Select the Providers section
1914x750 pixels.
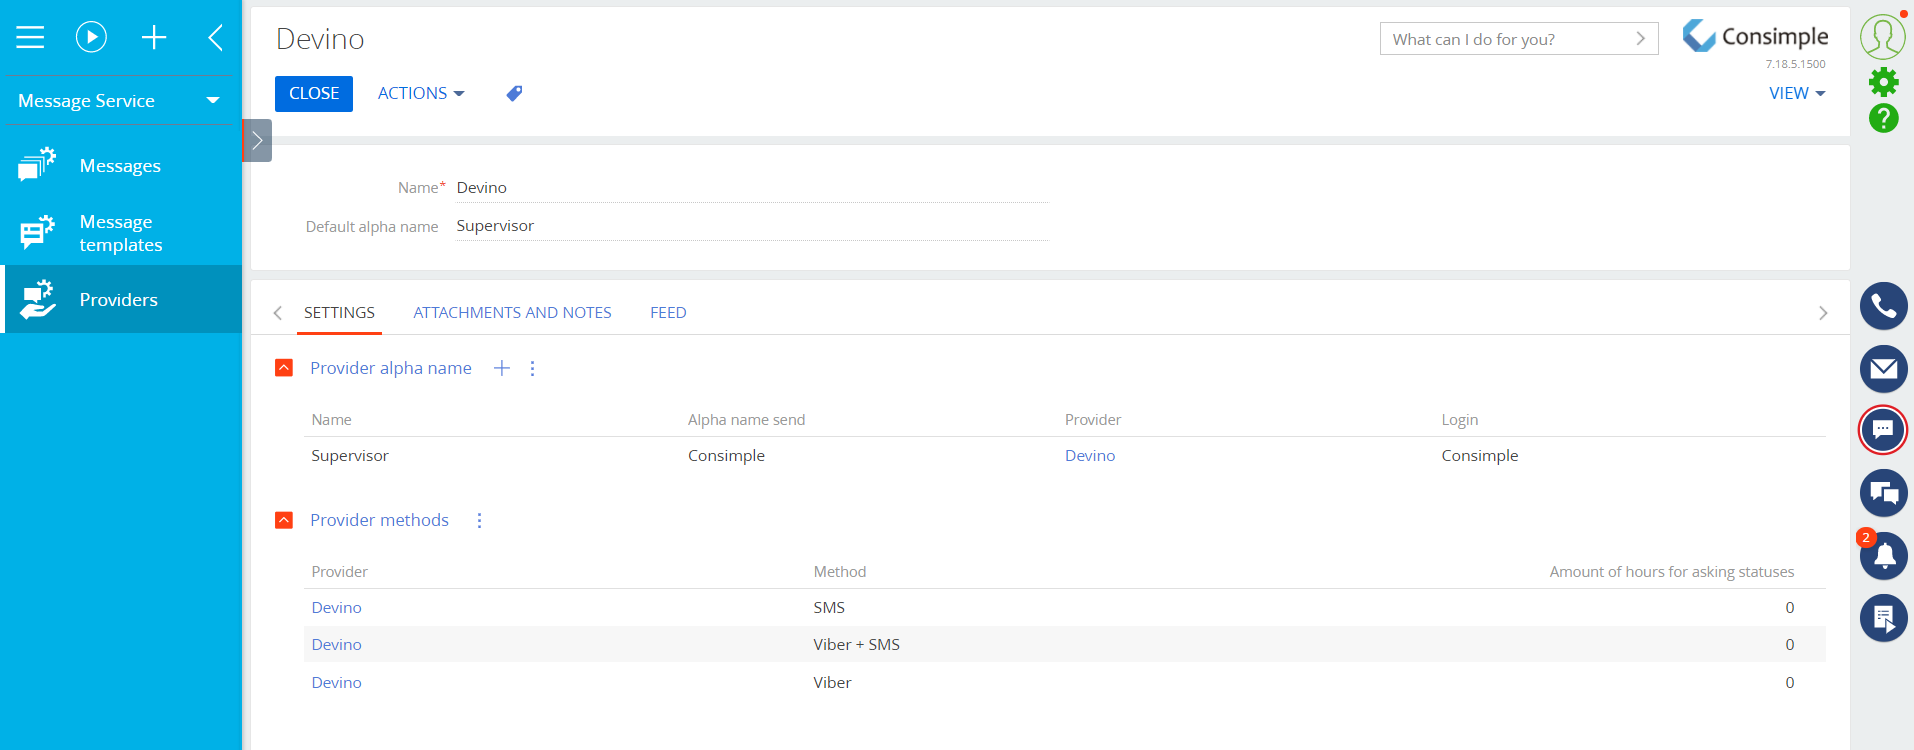(x=121, y=299)
